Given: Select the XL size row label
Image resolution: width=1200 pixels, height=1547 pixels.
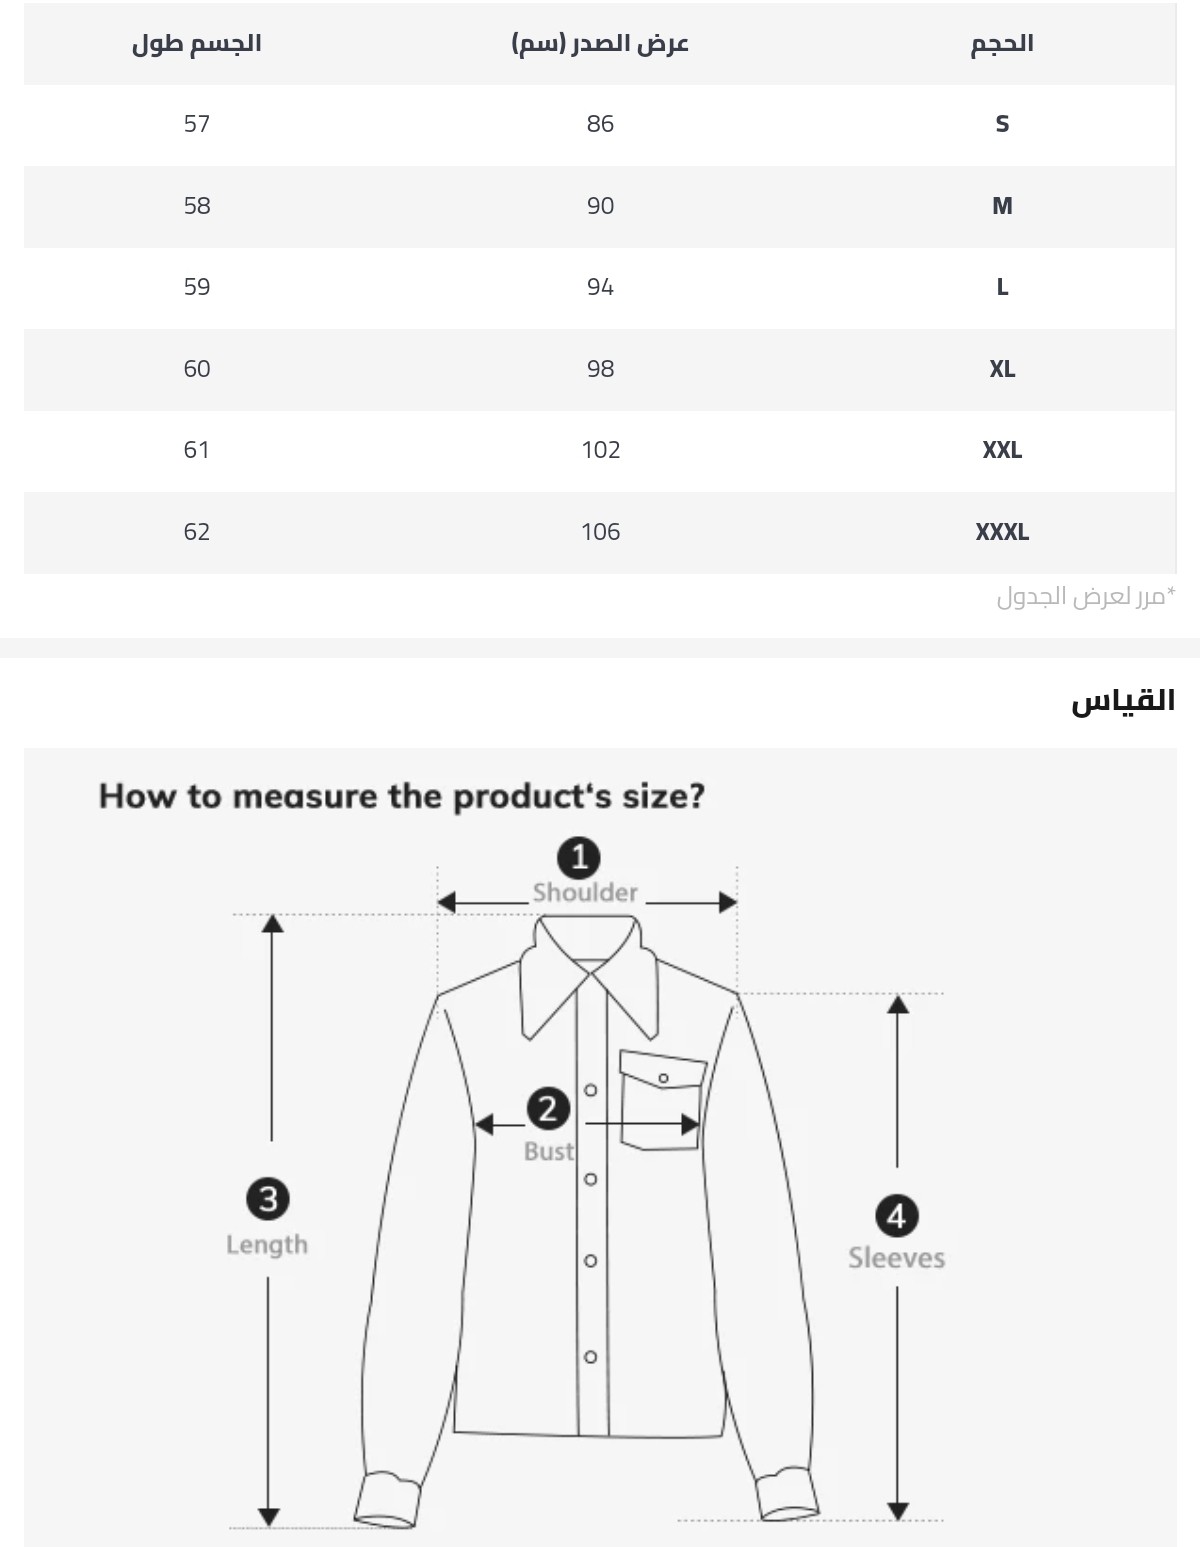Looking at the screenshot, I should click(1002, 369).
